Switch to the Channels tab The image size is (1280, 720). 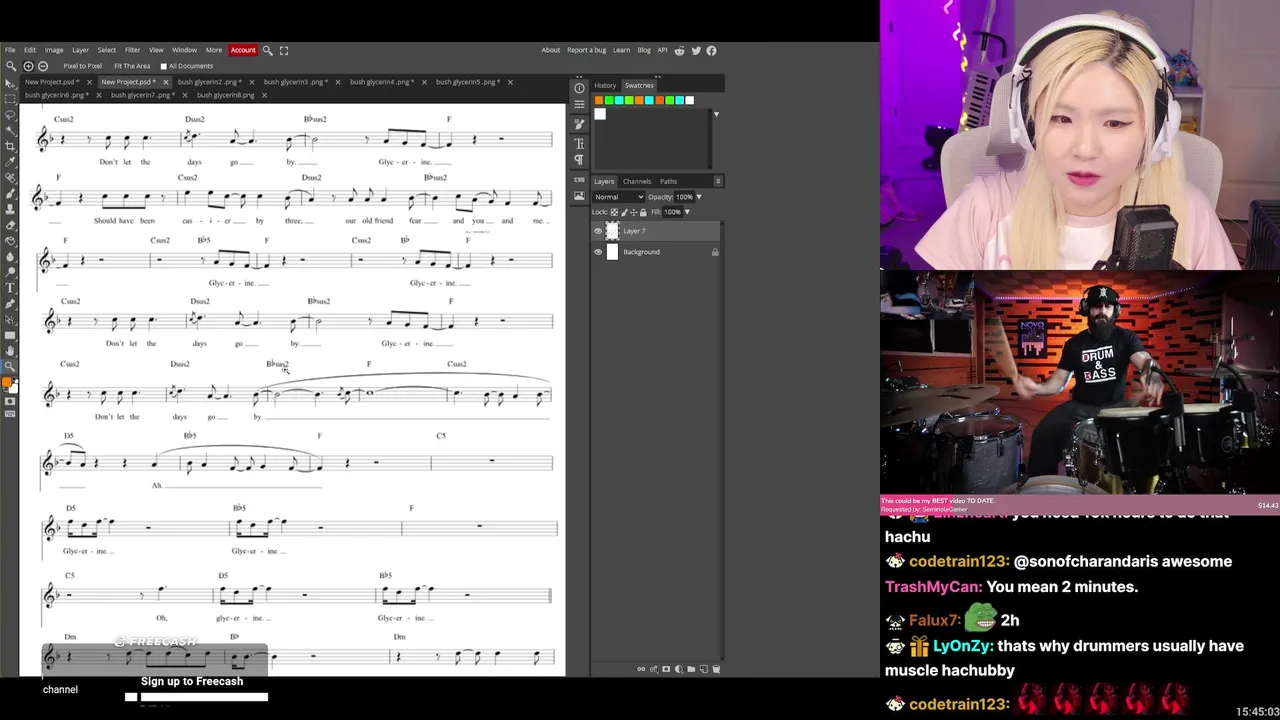[637, 181]
